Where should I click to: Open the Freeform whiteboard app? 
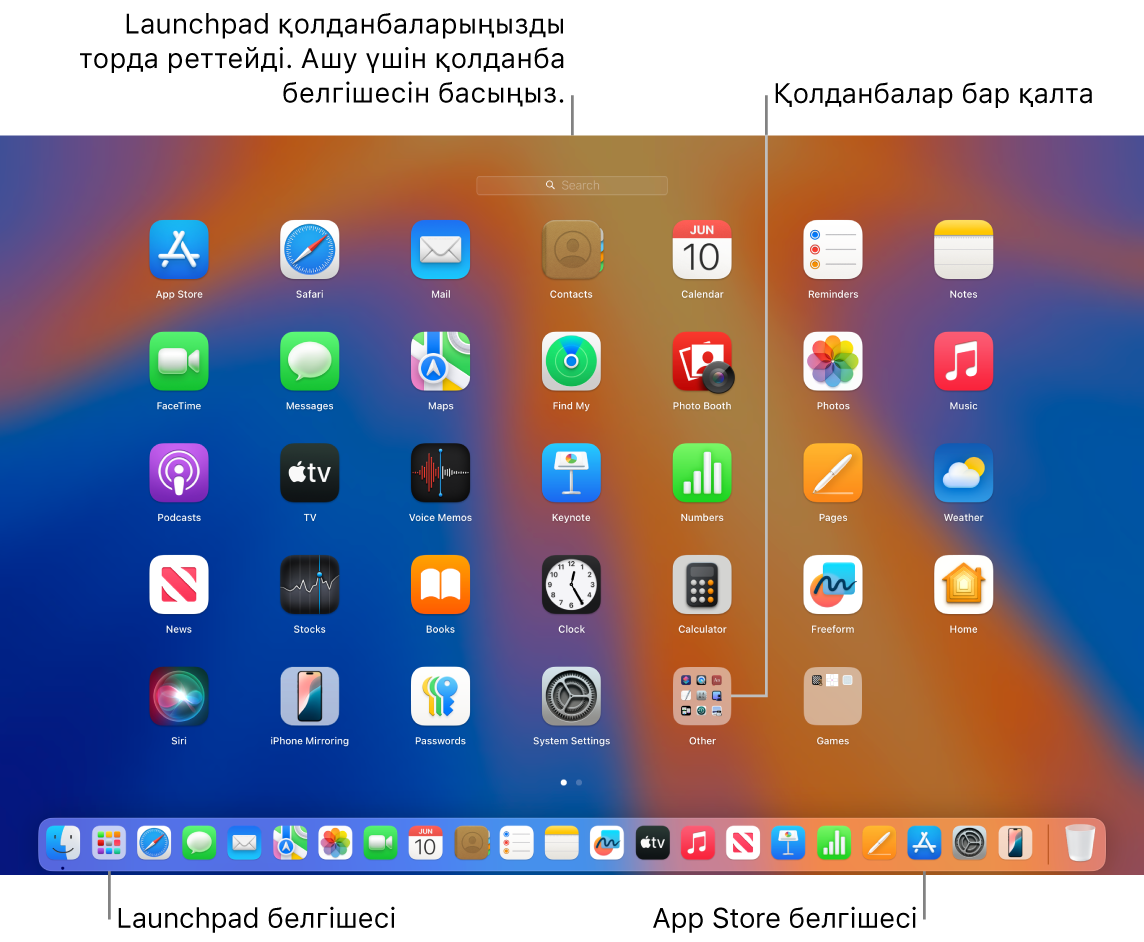click(x=832, y=584)
